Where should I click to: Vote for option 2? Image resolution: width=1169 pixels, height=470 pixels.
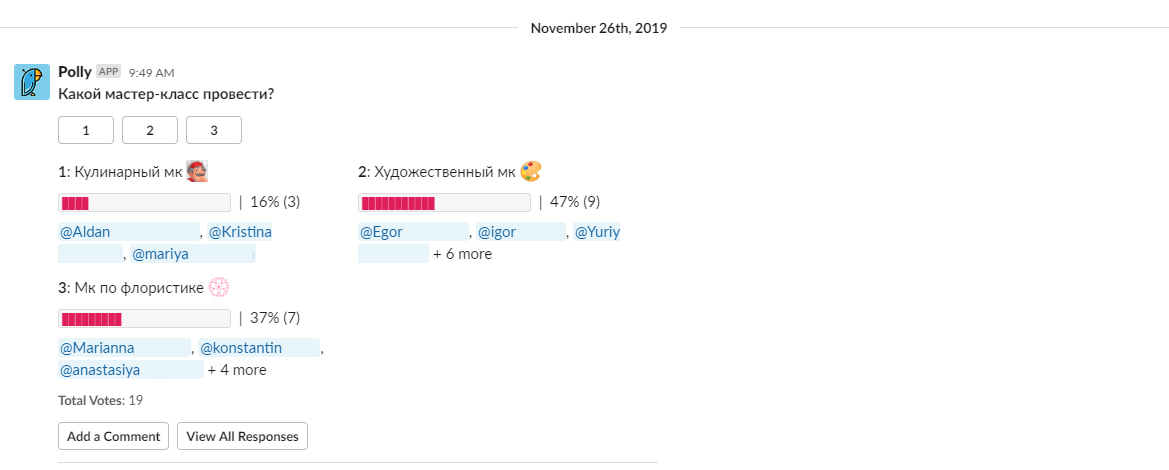click(x=150, y=130)
